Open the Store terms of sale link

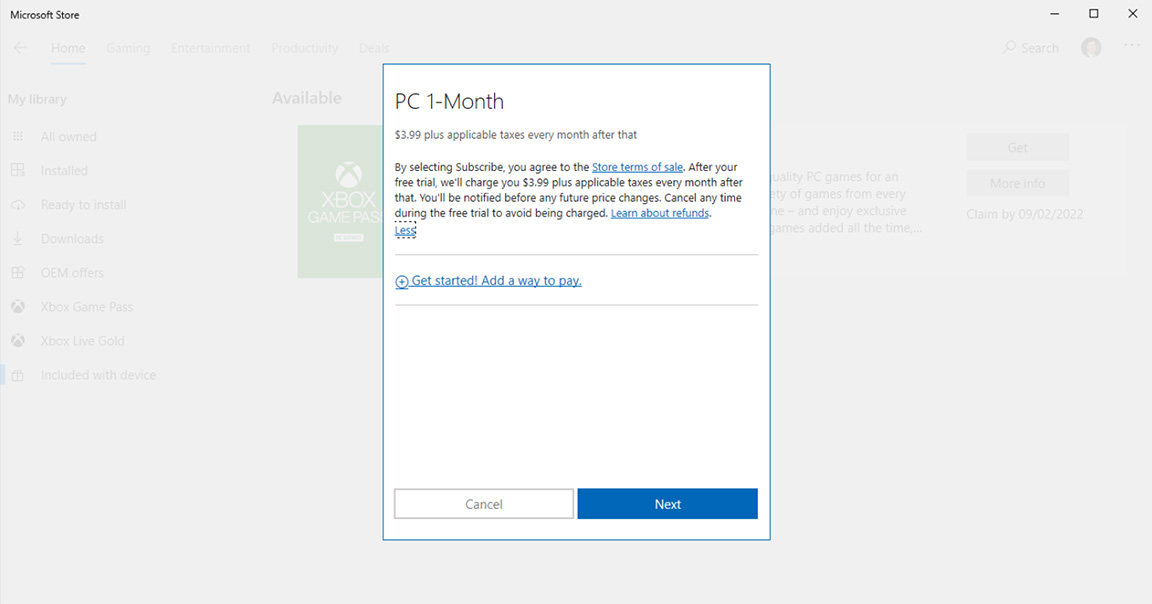(637, 167)
